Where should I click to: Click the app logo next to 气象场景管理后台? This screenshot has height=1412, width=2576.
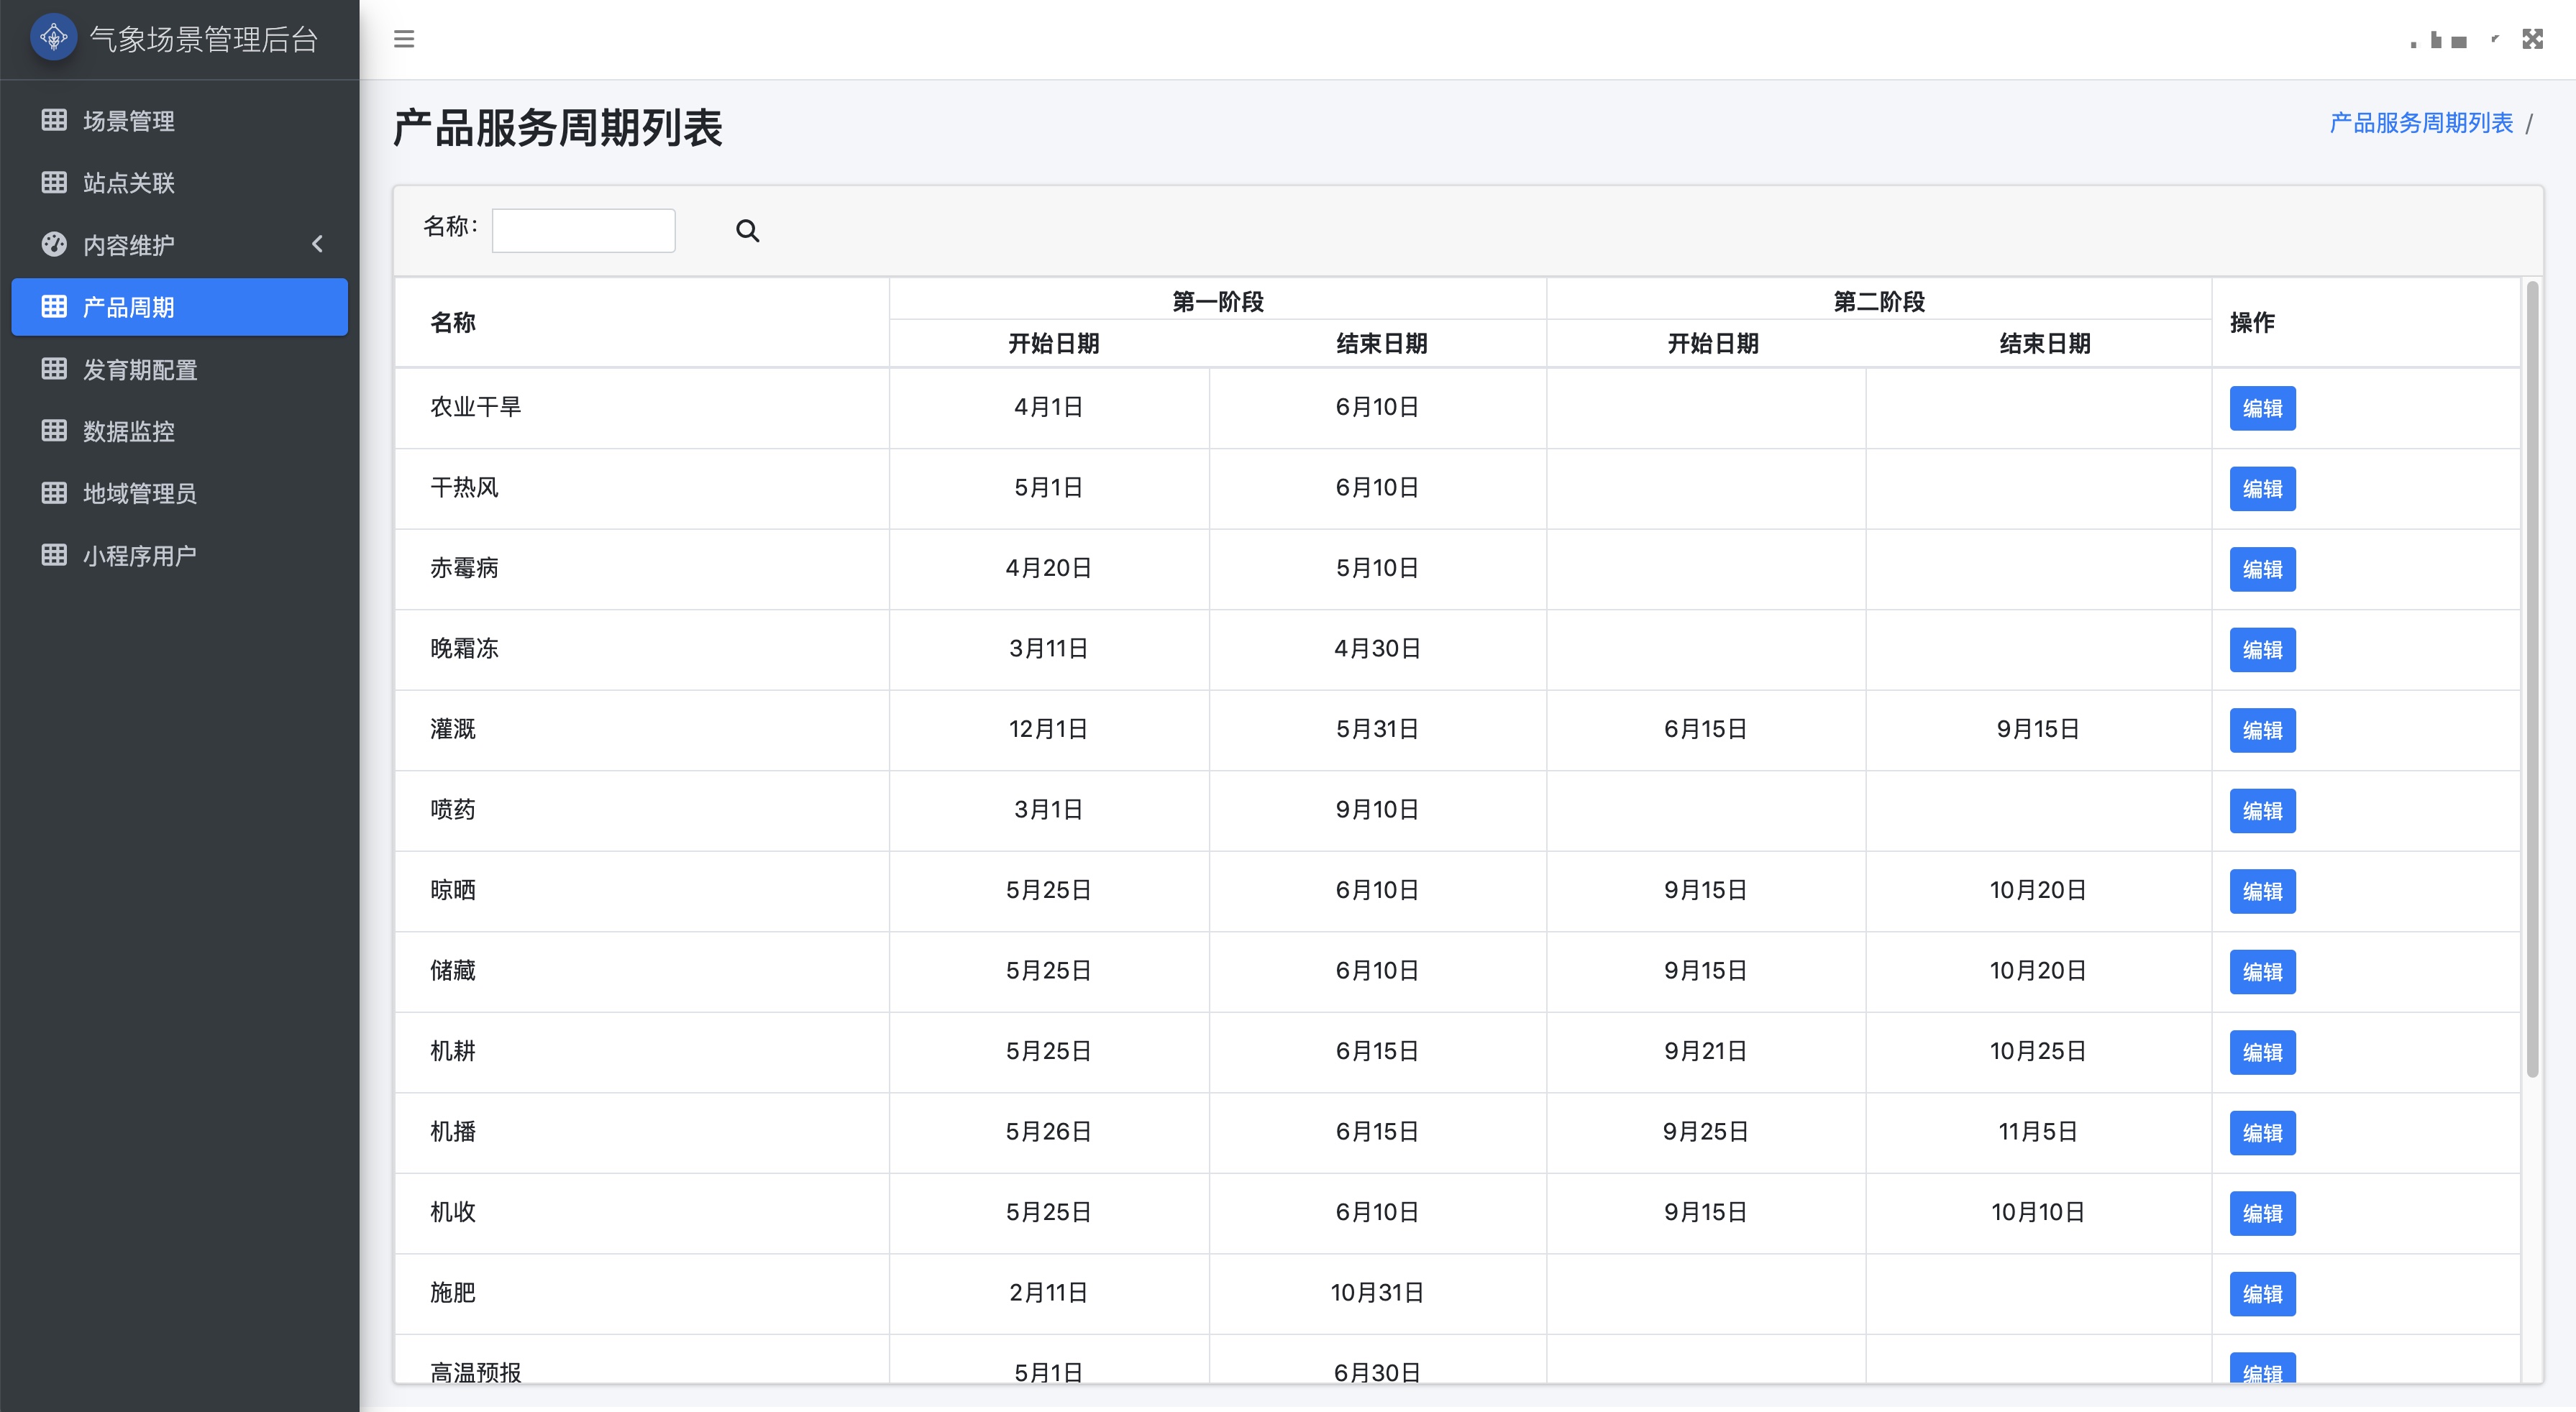[x=54, y=38]
